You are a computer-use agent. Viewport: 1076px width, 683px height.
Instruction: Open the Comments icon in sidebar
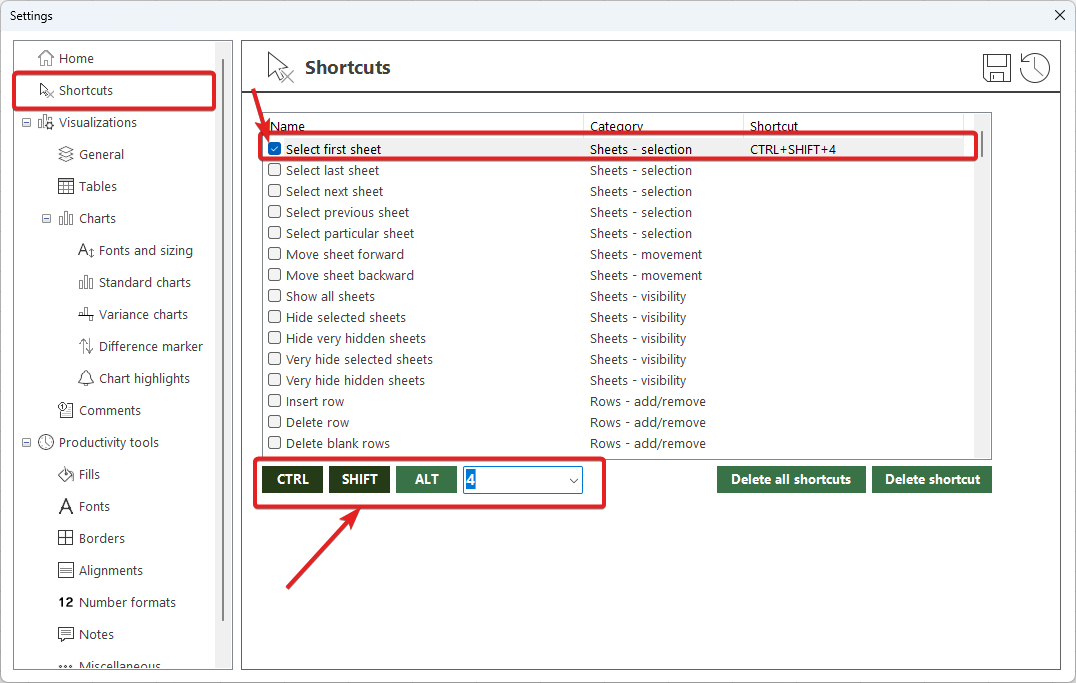pos(66,410)
